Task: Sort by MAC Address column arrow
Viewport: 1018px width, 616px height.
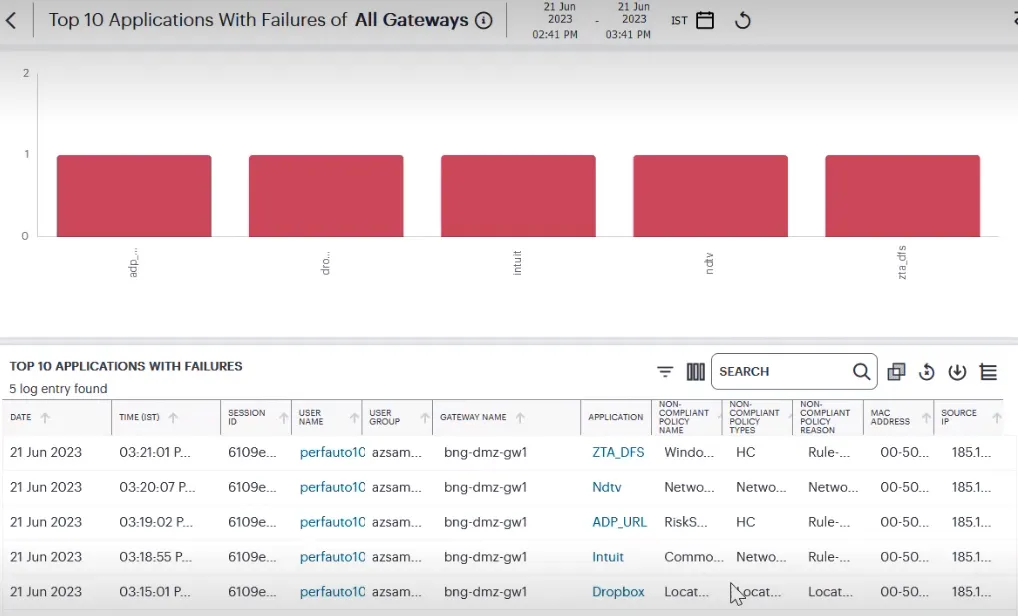Action: coord(926,417)
